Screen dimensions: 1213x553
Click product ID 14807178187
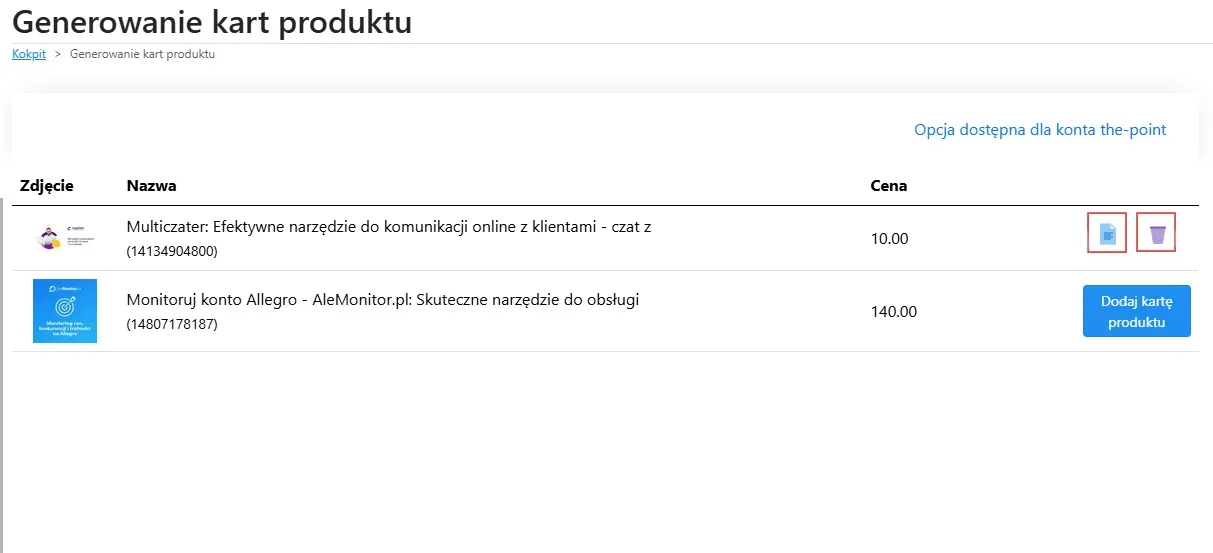pos(172,325)
